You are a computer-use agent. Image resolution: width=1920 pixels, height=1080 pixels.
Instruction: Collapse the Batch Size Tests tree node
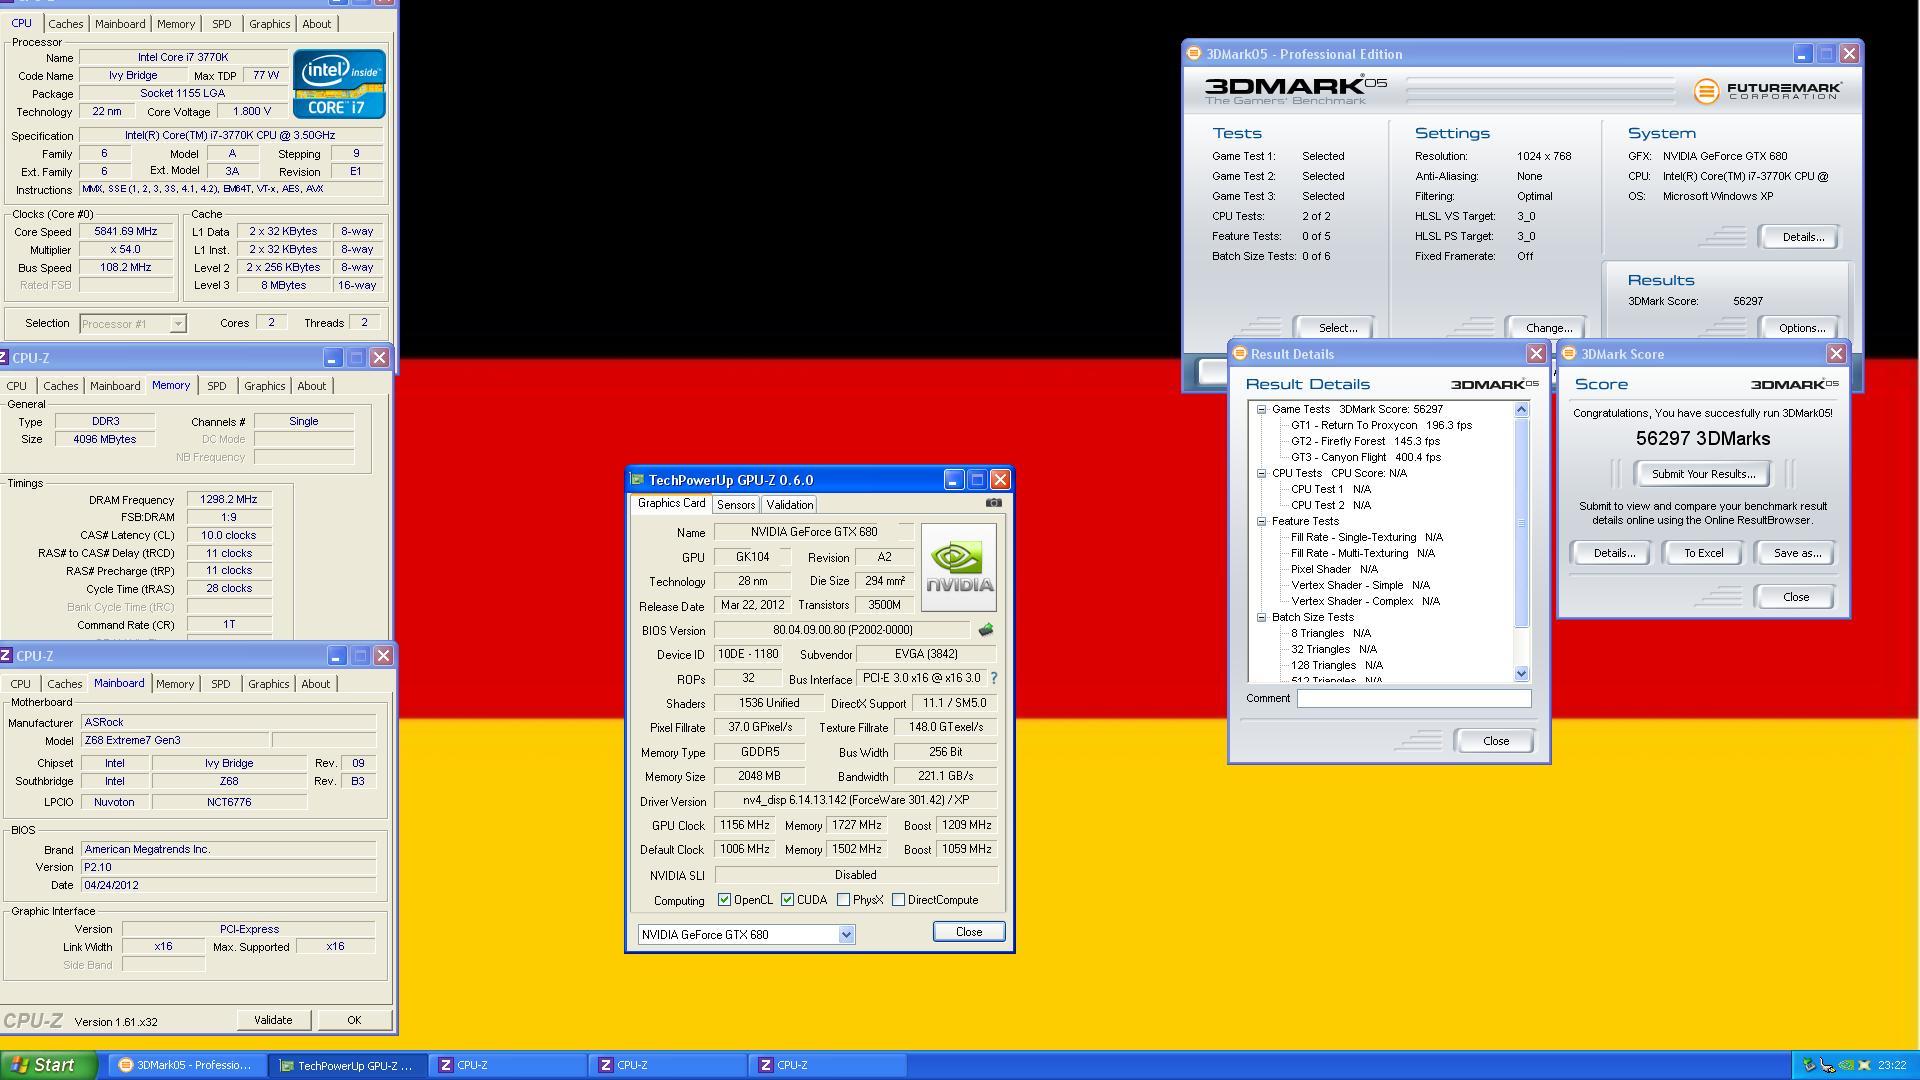pos(1262,617)
